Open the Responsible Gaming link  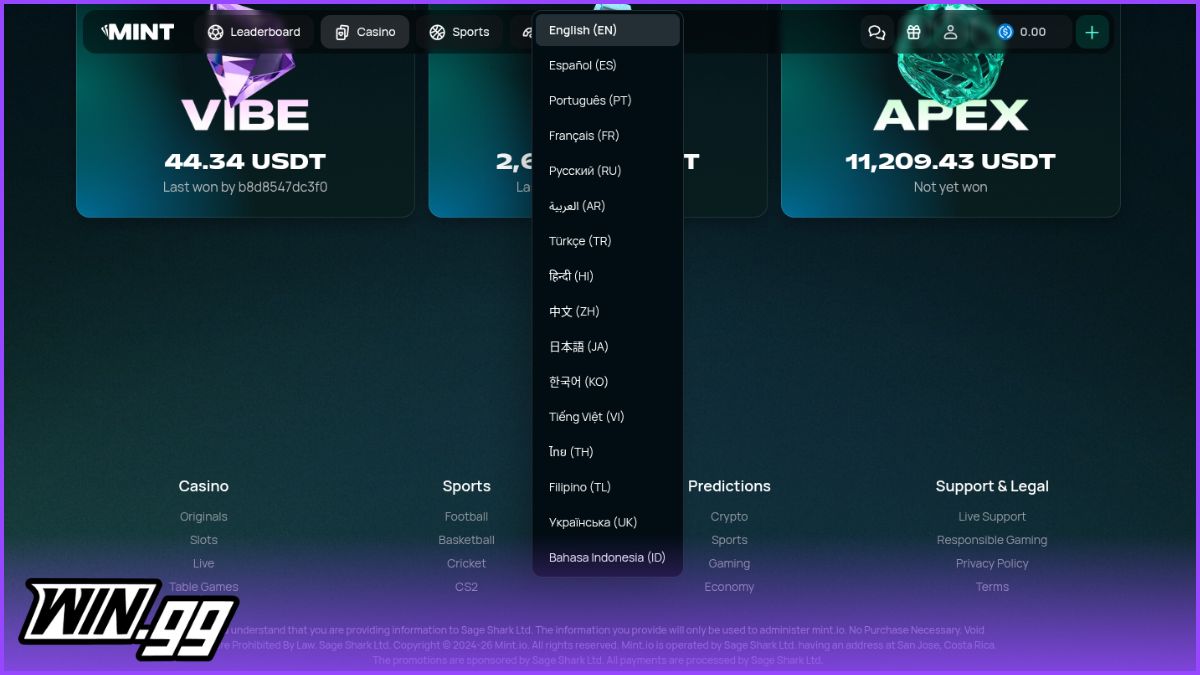coord(992,540)
